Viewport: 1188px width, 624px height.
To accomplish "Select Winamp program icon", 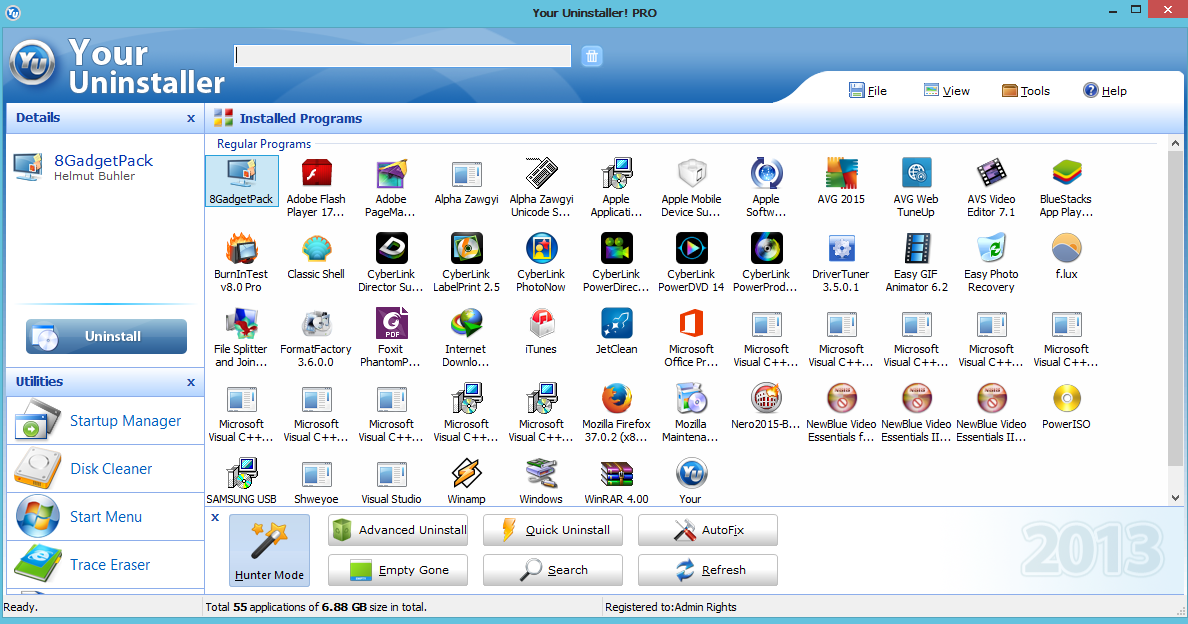I will click(x=466, y=474).
